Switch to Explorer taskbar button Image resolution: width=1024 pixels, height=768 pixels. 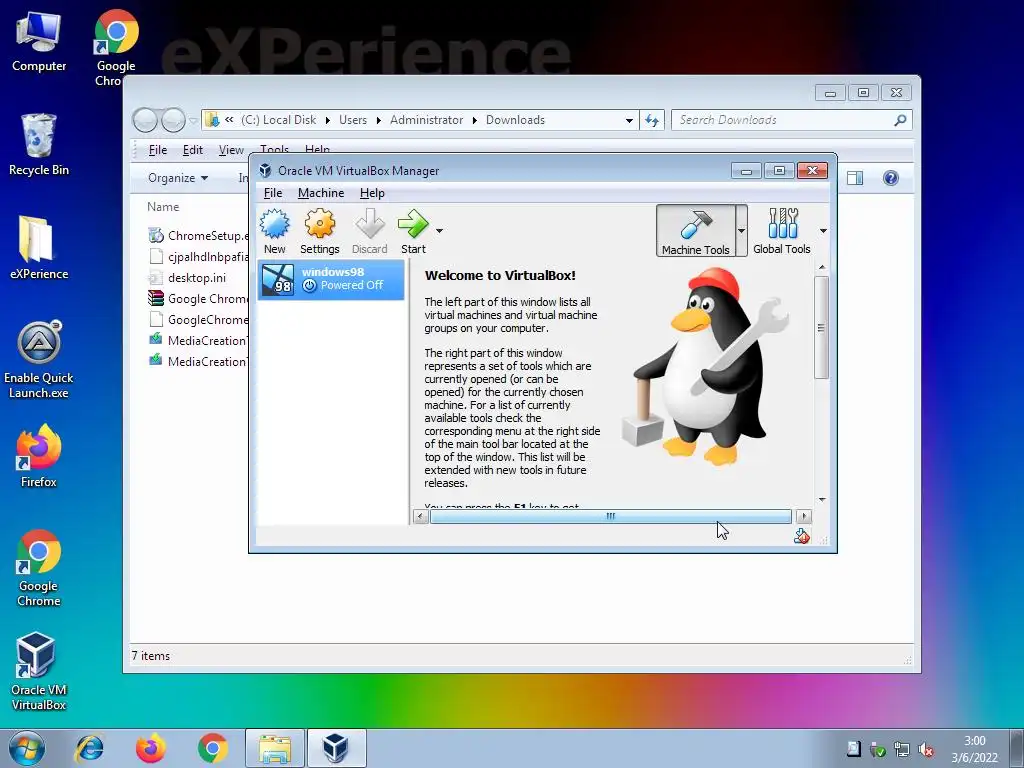point(275,748)
